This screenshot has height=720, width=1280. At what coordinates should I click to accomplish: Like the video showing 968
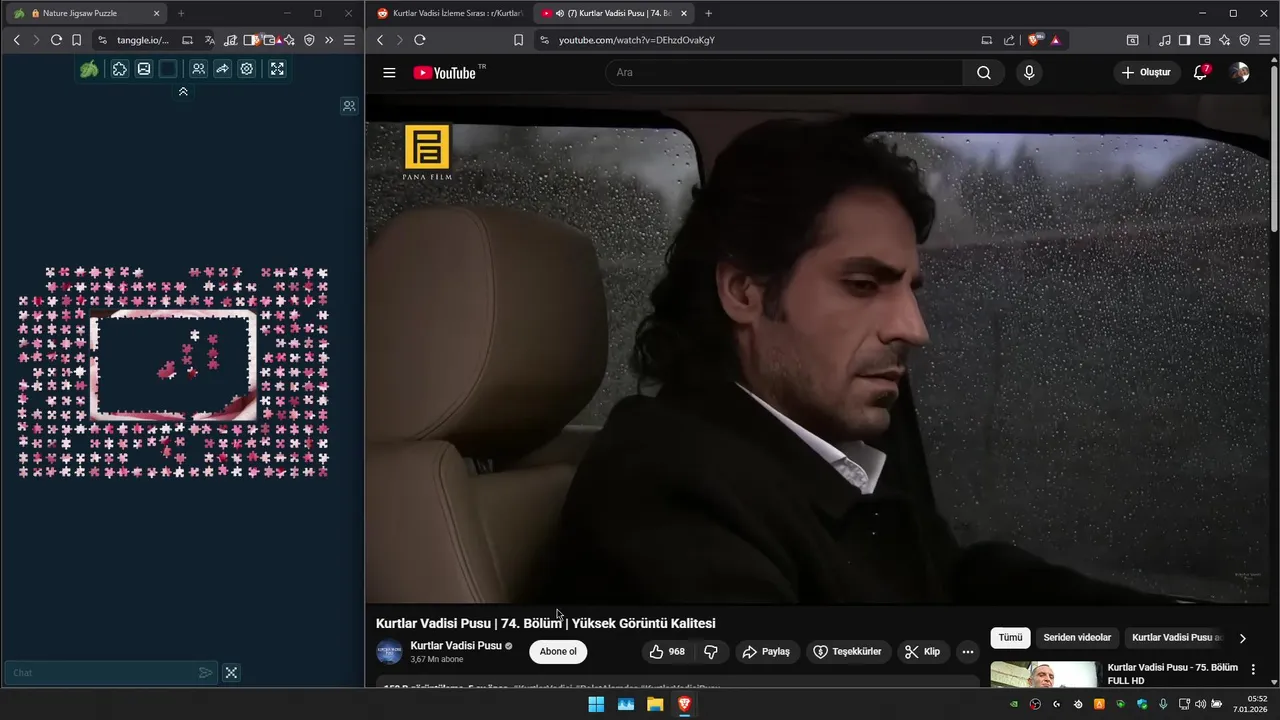[x=667, y=652]
